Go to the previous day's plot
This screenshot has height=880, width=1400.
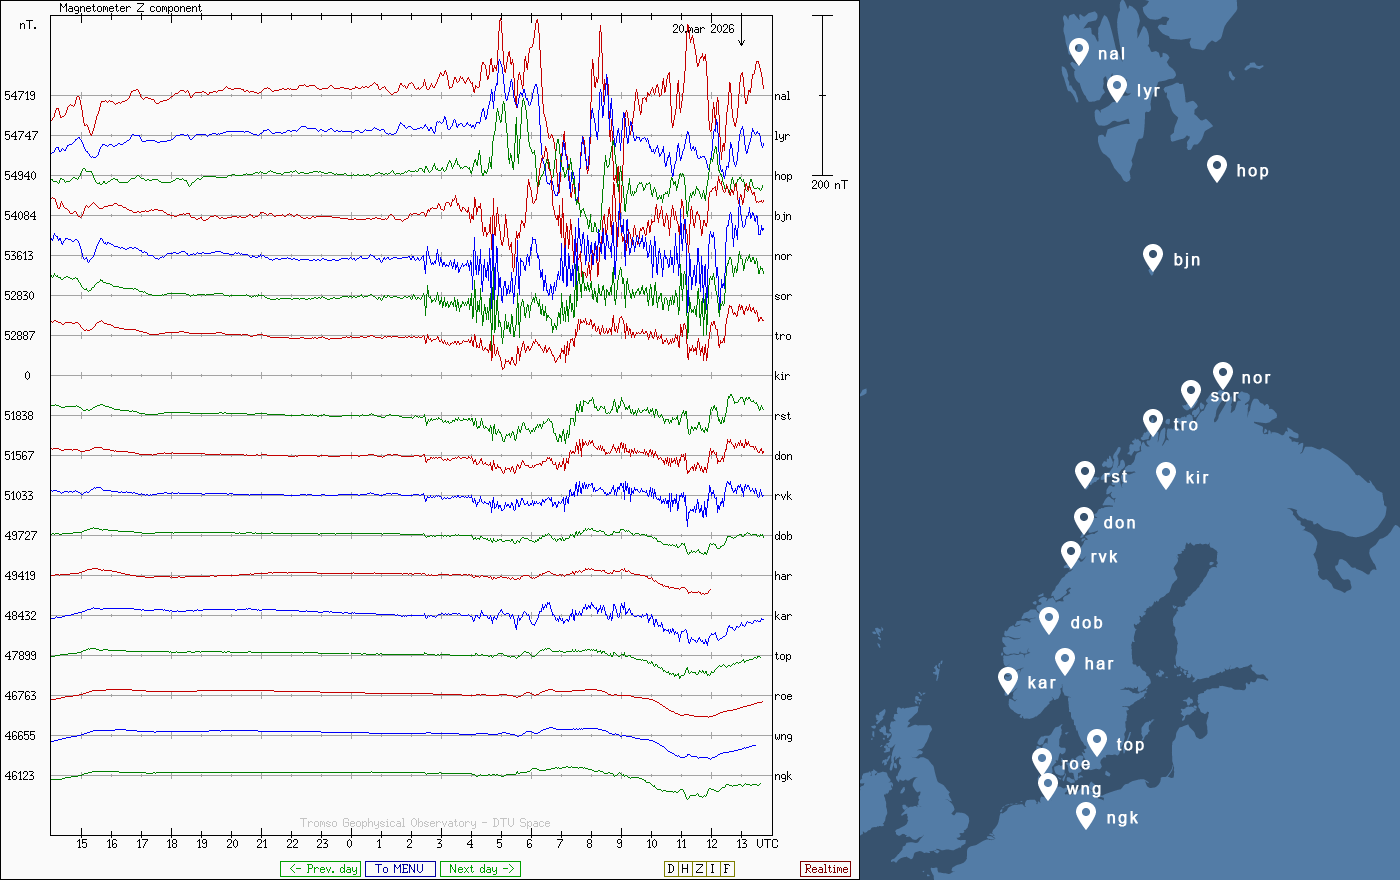320,869
